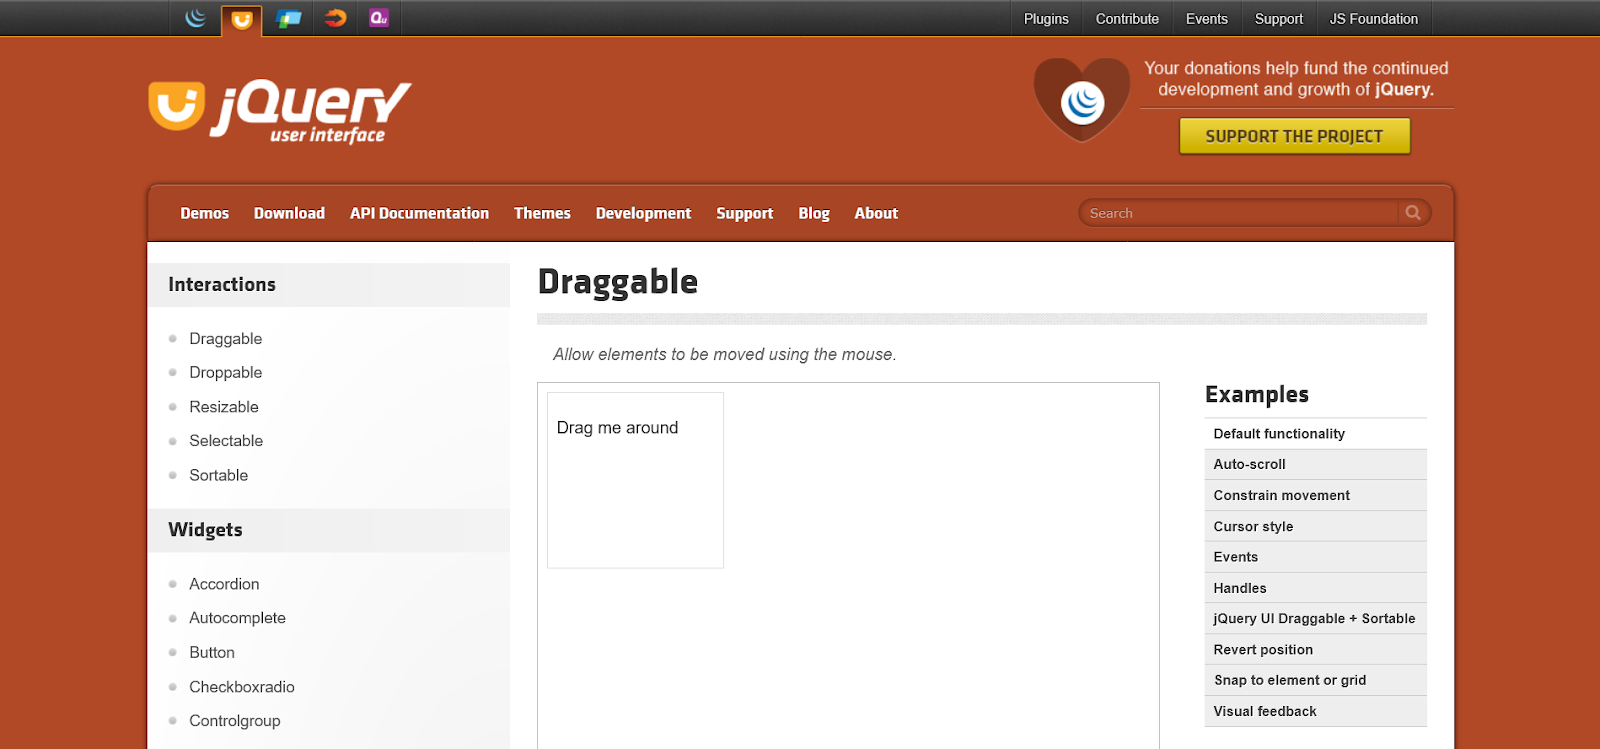
Task: Select Resizable in Interactions sidebar
Action: tap(224, 407)
